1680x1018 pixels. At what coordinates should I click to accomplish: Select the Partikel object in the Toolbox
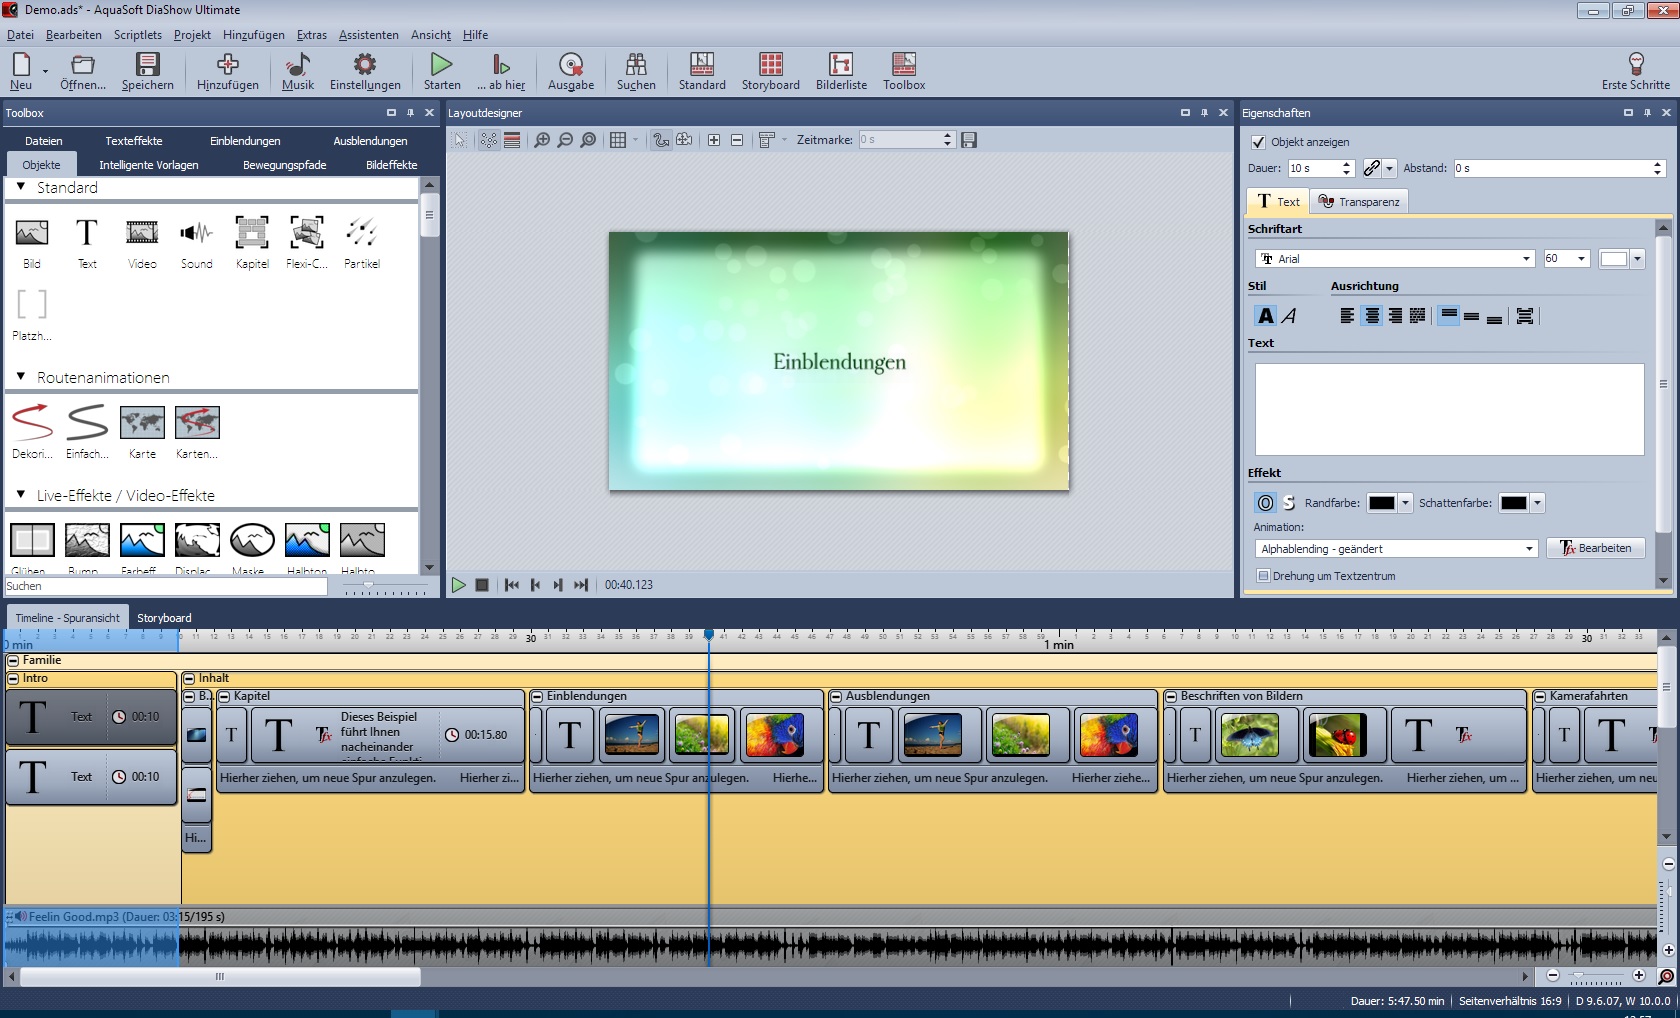(x=361, y=242)
